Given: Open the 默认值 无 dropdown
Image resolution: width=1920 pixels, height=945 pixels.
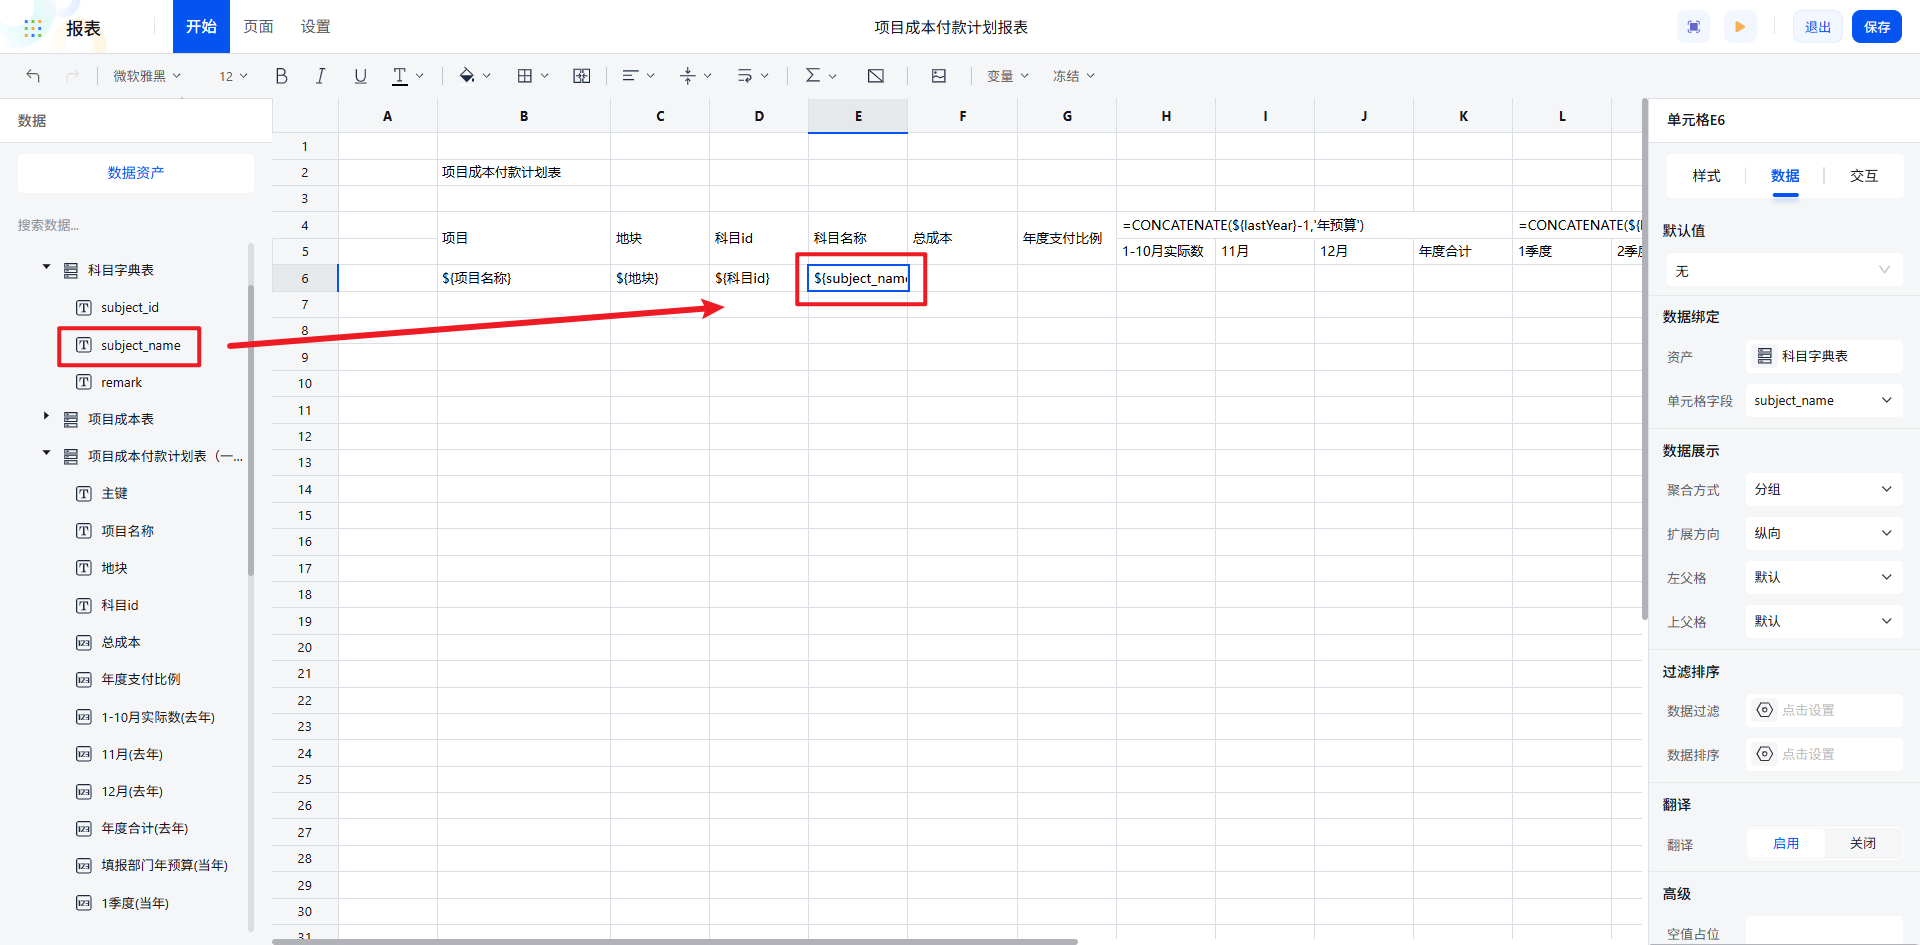Looking at the screenshot, I should click(x=1783, y=271).
